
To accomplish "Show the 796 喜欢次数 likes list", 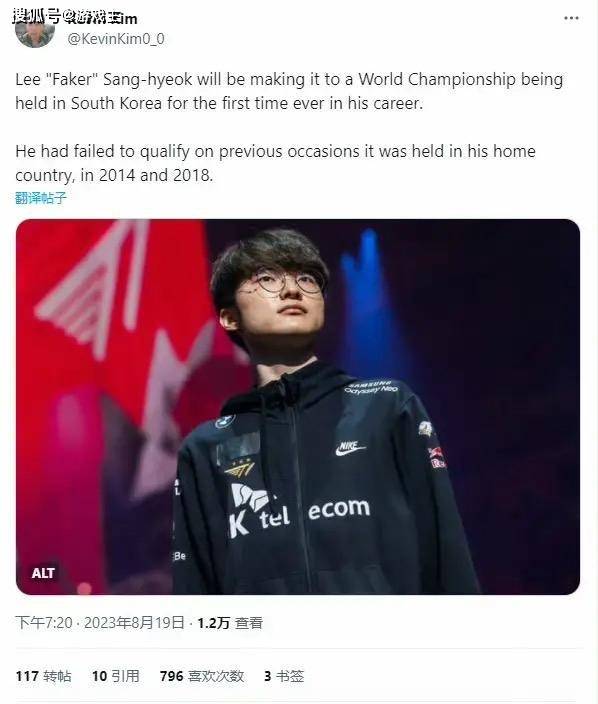I will tap(202, 676).
